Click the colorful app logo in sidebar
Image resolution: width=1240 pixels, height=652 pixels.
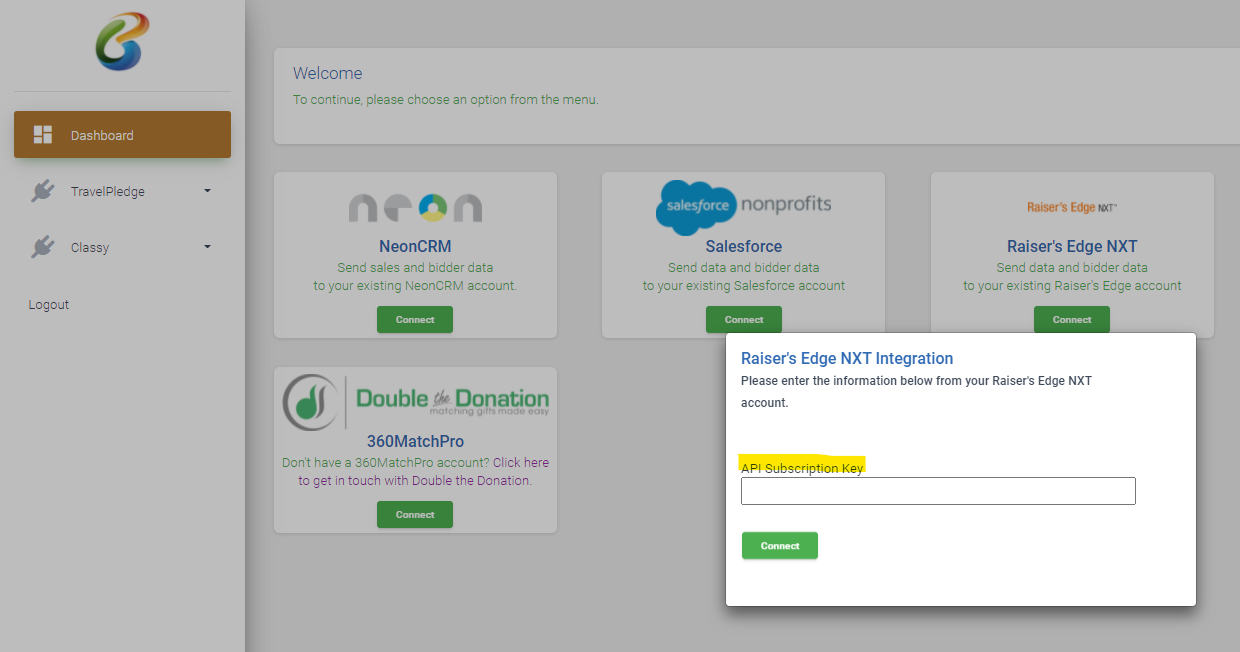pyautogui.click(x=122, y=42)
